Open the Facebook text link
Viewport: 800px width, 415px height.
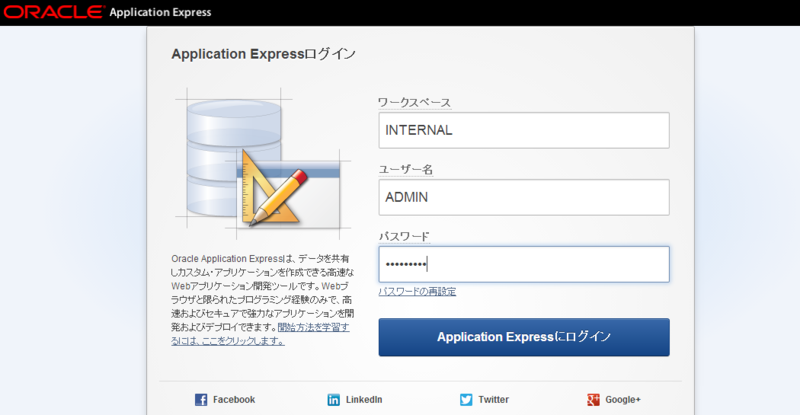[x=234, y=400]
